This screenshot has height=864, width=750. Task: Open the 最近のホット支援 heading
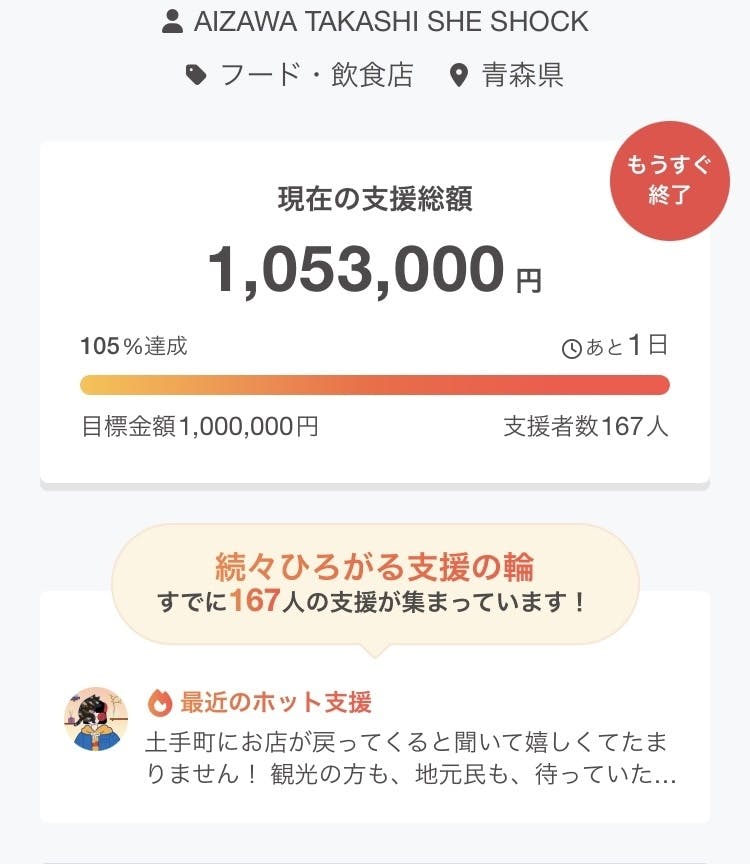pos(276,702)
